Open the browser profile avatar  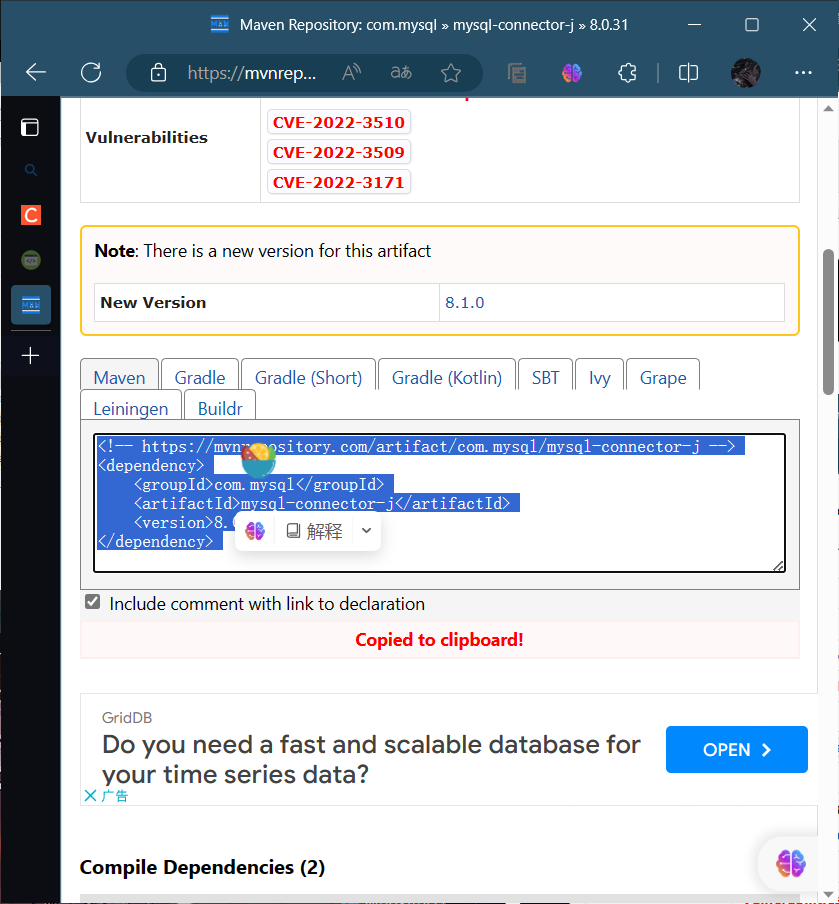coord(745,73)
